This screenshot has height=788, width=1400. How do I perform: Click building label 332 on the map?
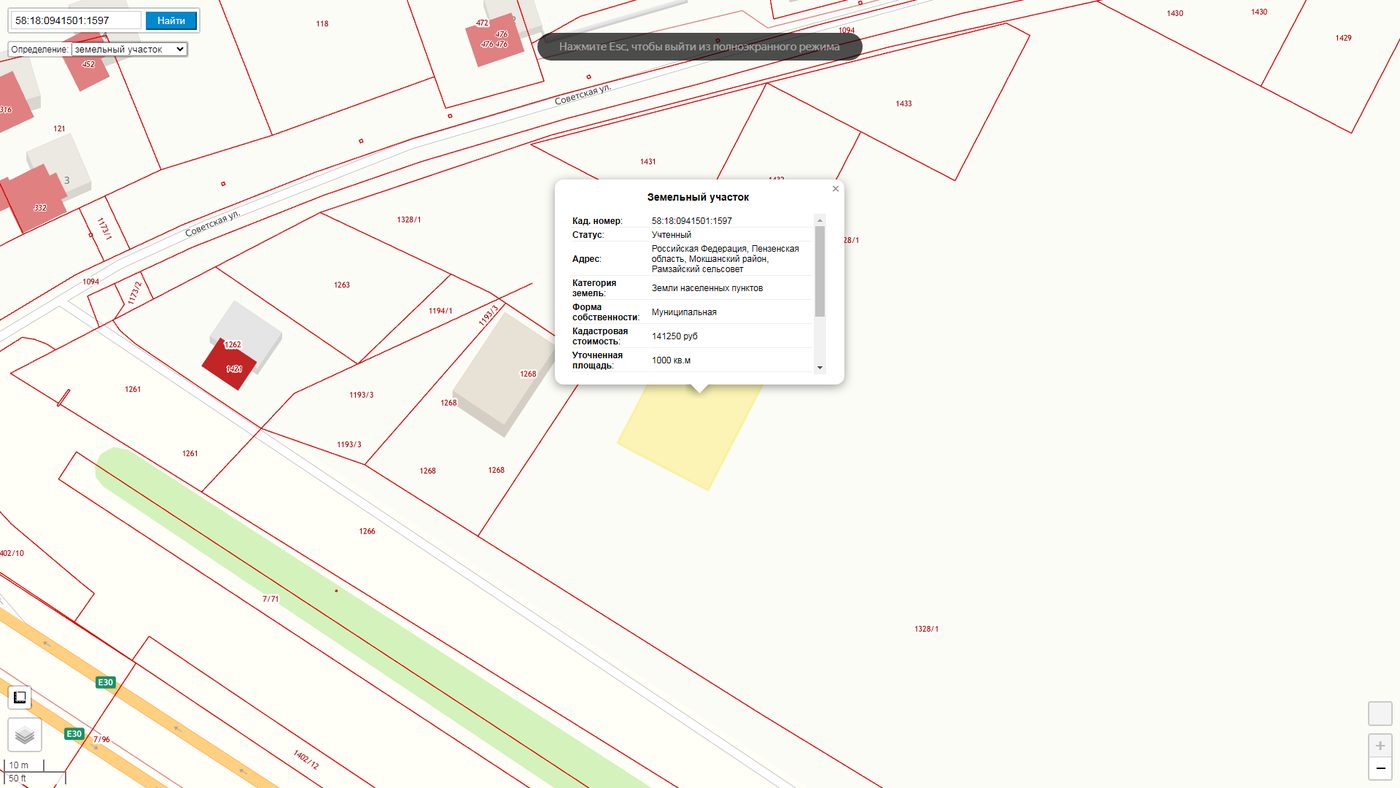pos(40,208)
